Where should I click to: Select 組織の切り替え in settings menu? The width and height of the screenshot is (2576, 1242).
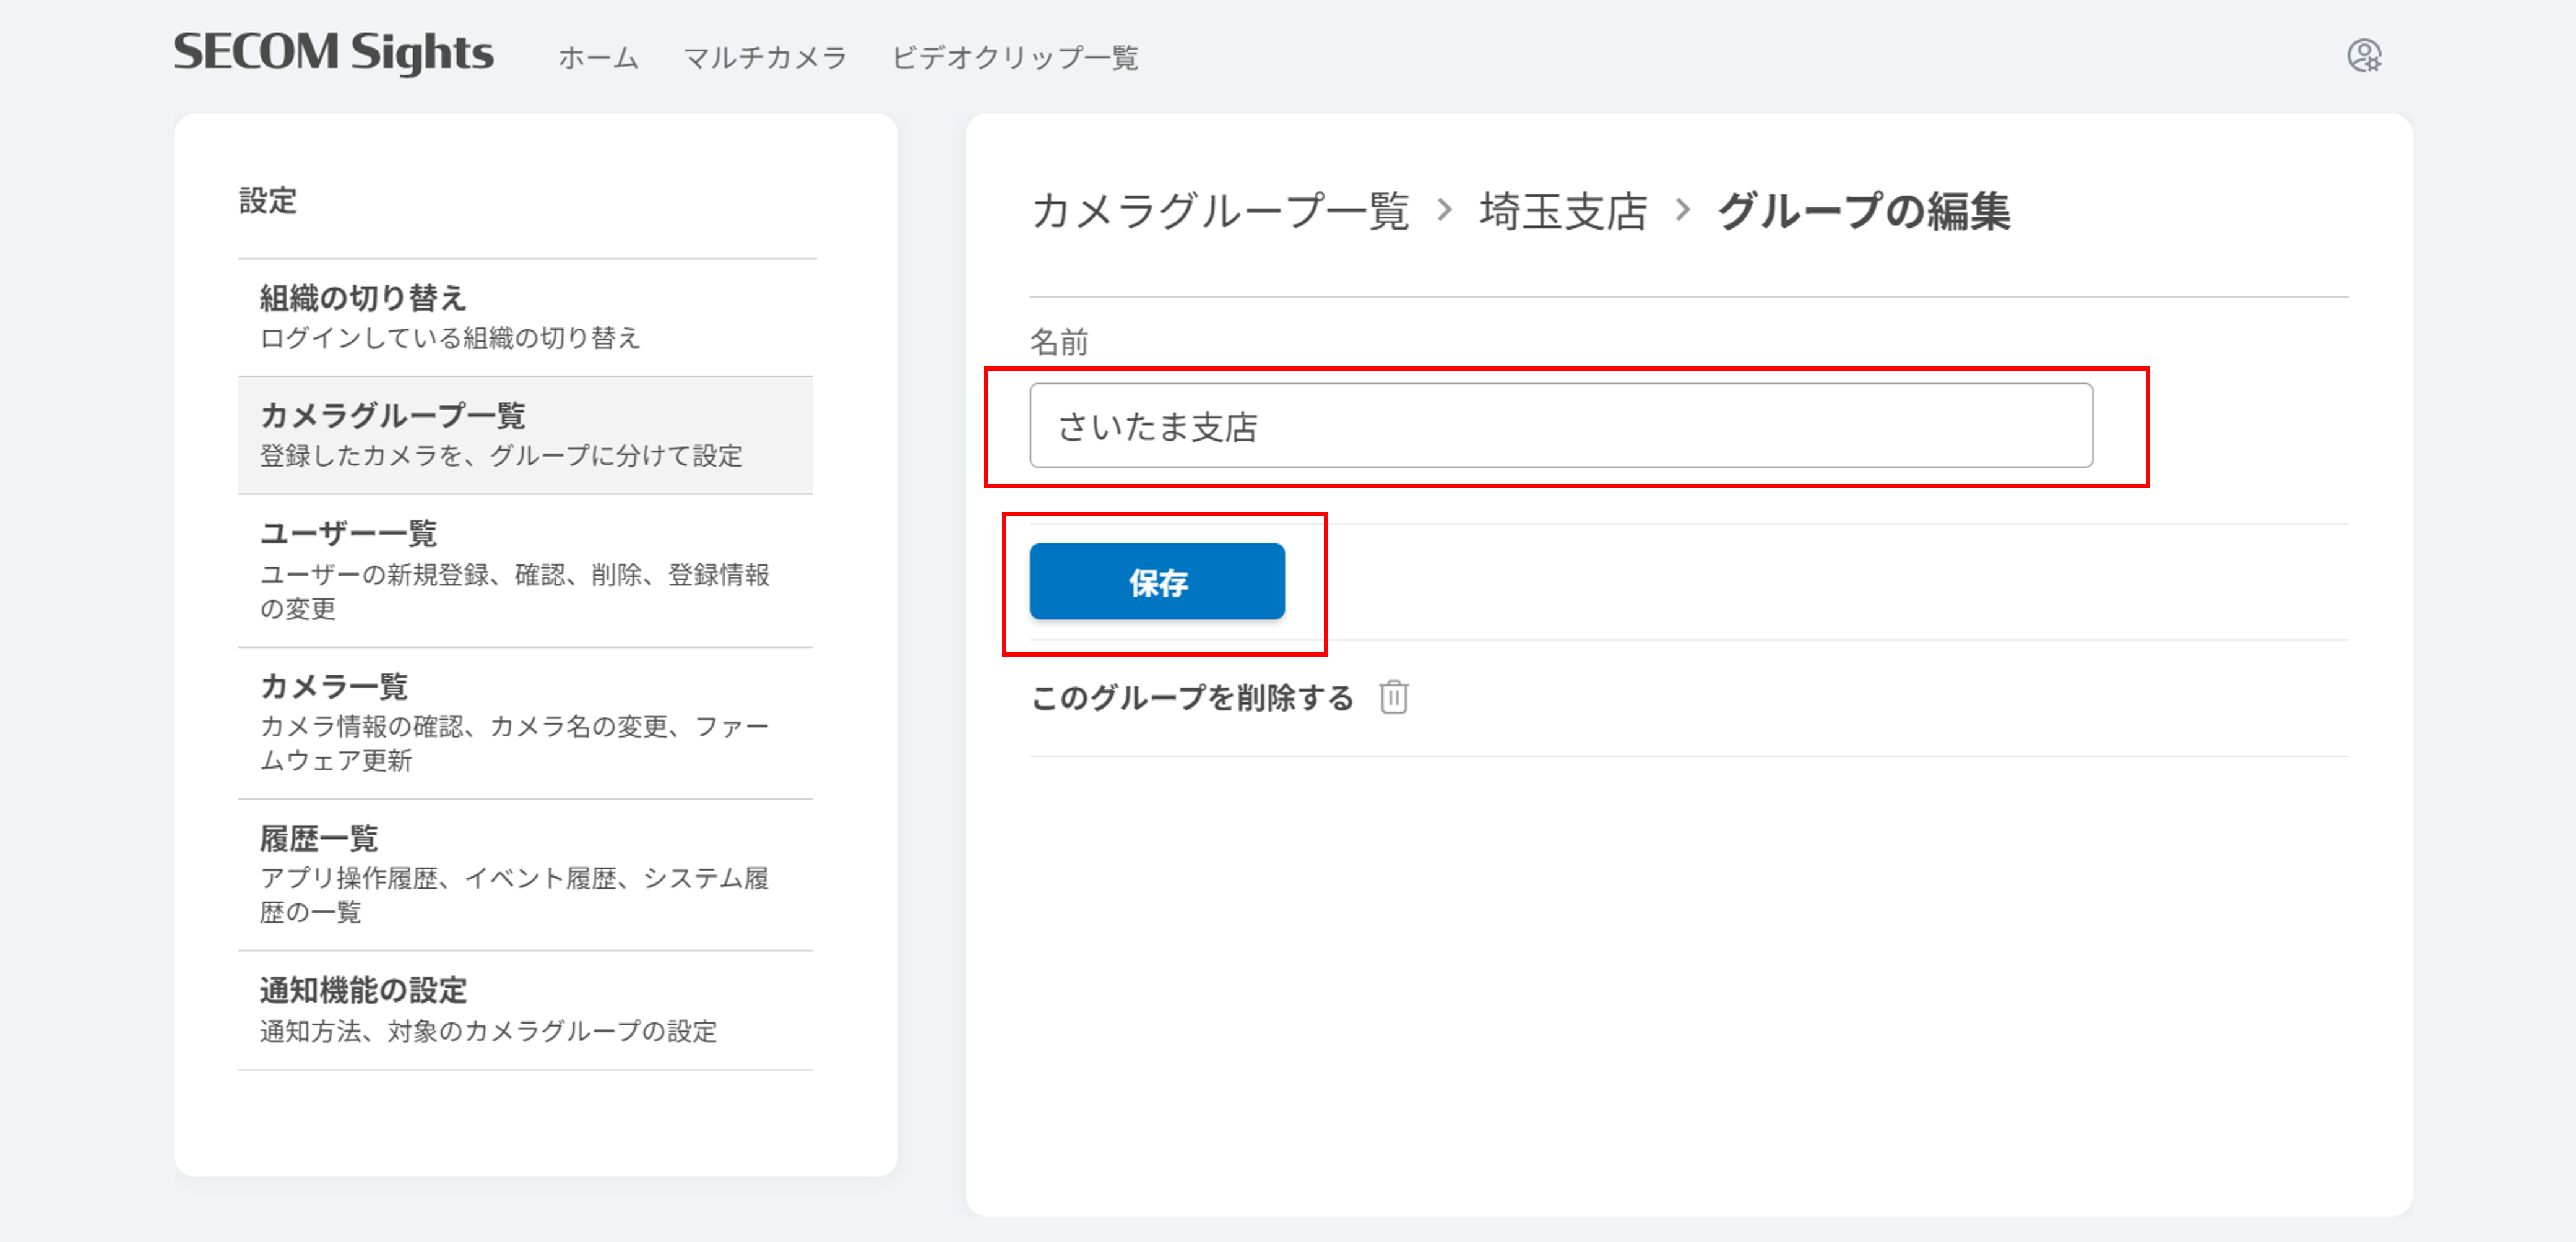(x=525, y=318)
